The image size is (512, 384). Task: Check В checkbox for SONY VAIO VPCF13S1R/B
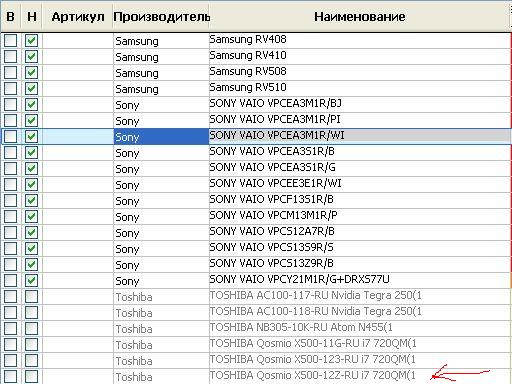10,201
